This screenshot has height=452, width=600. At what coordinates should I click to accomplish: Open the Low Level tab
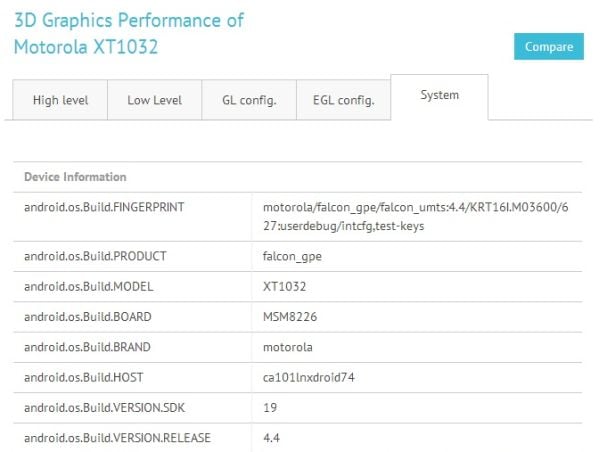tap(155, 100)
